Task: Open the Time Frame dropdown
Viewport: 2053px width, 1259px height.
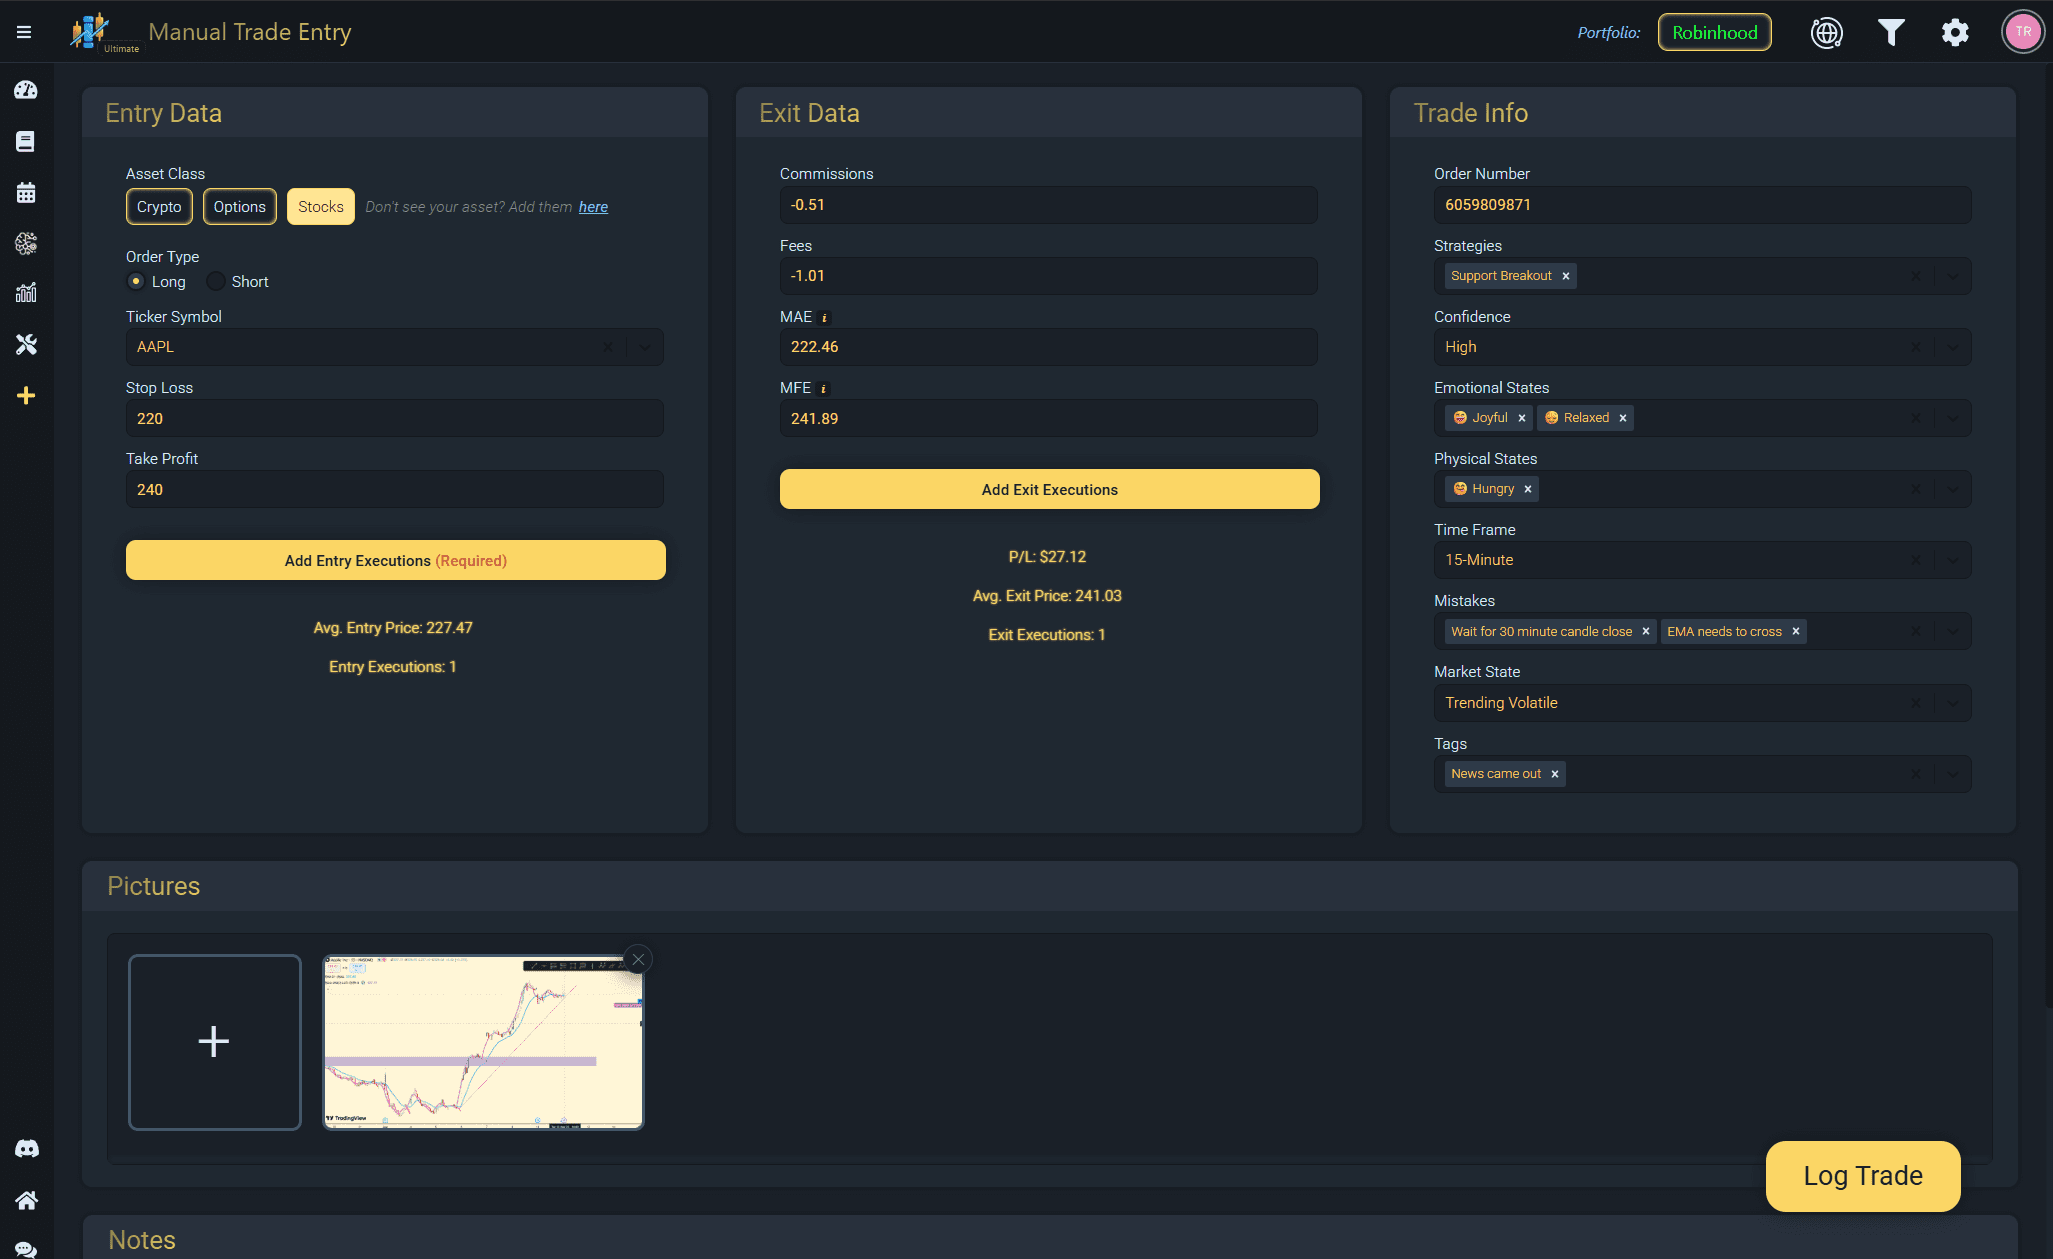Action: pos(1952,560)
